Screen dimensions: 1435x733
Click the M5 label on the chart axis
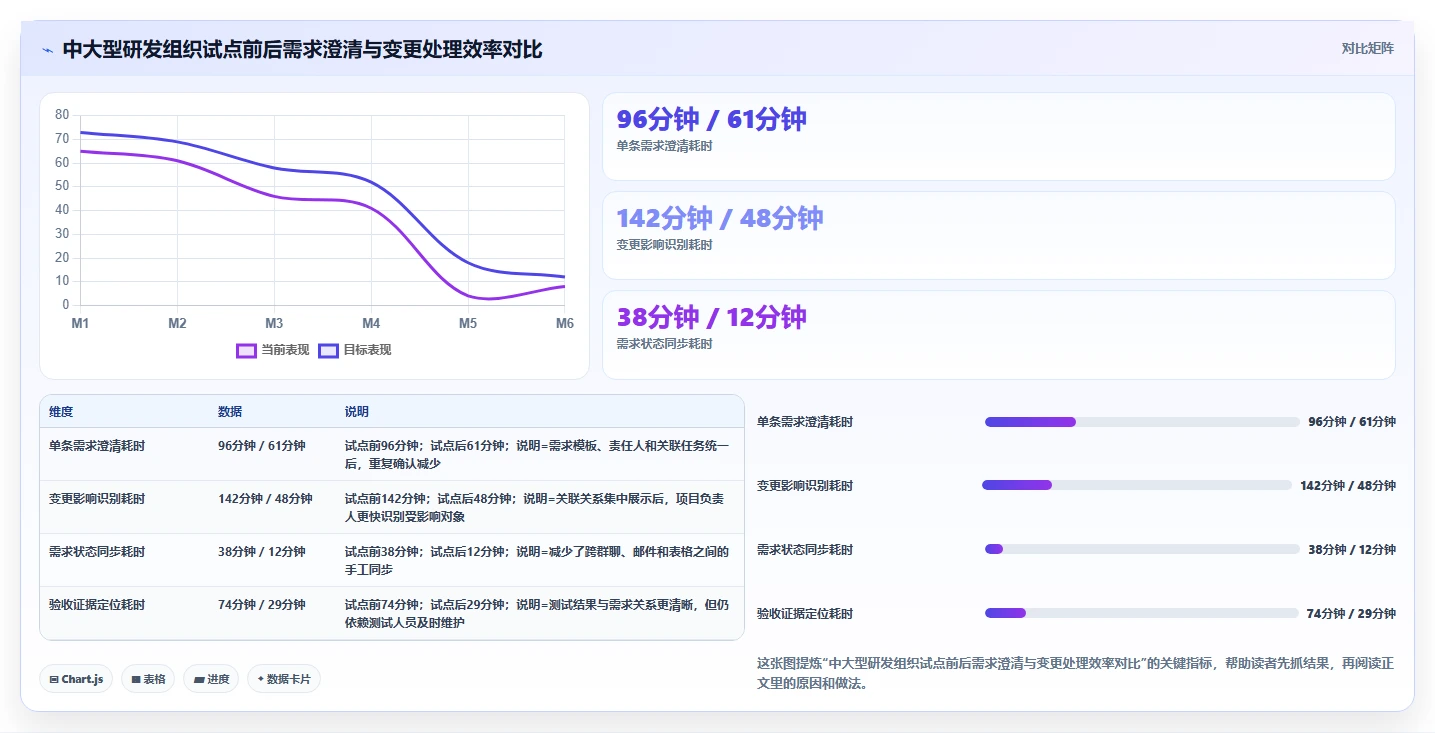[468, 323]
